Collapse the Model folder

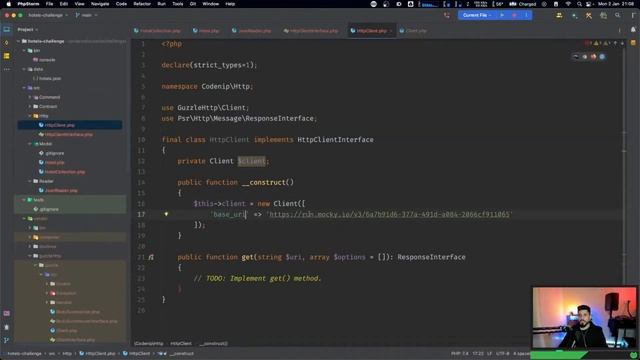(30, 144)
